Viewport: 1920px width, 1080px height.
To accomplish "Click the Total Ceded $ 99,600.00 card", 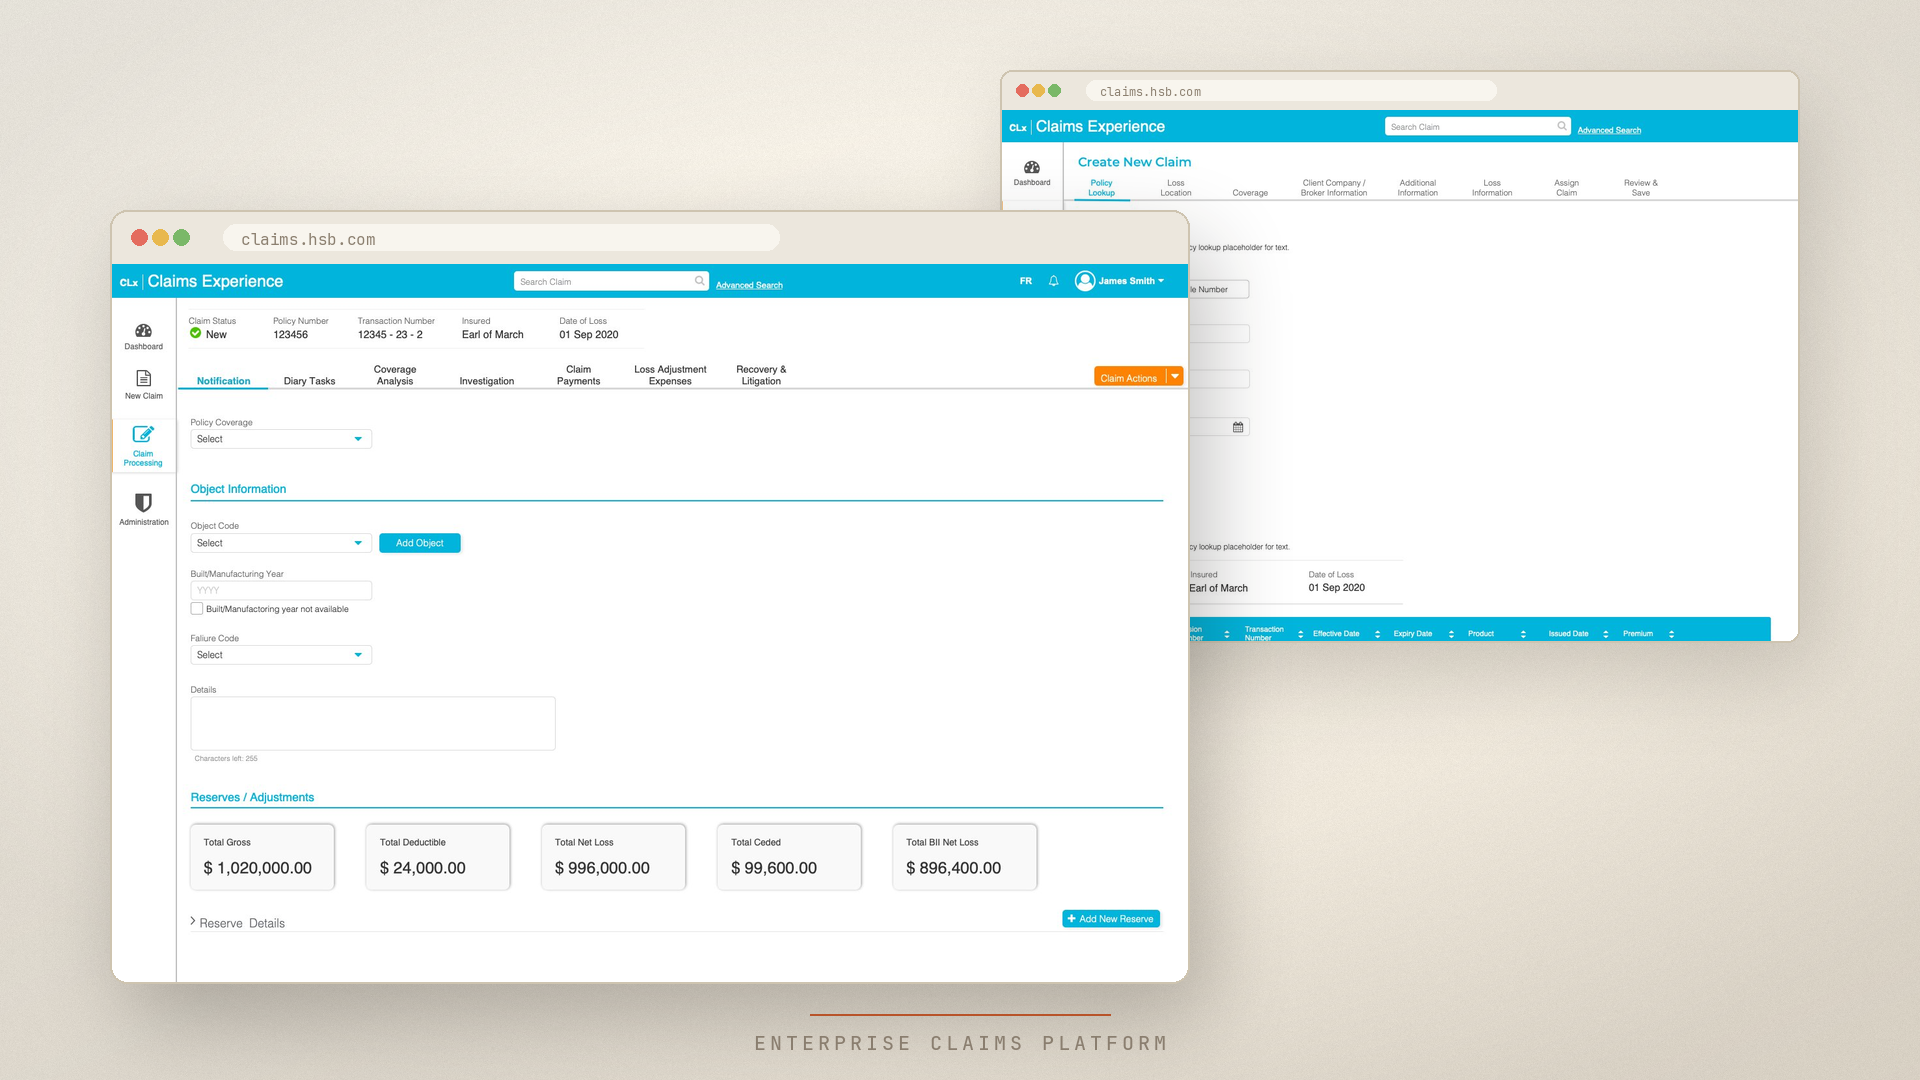I will (x=789, y=857).
